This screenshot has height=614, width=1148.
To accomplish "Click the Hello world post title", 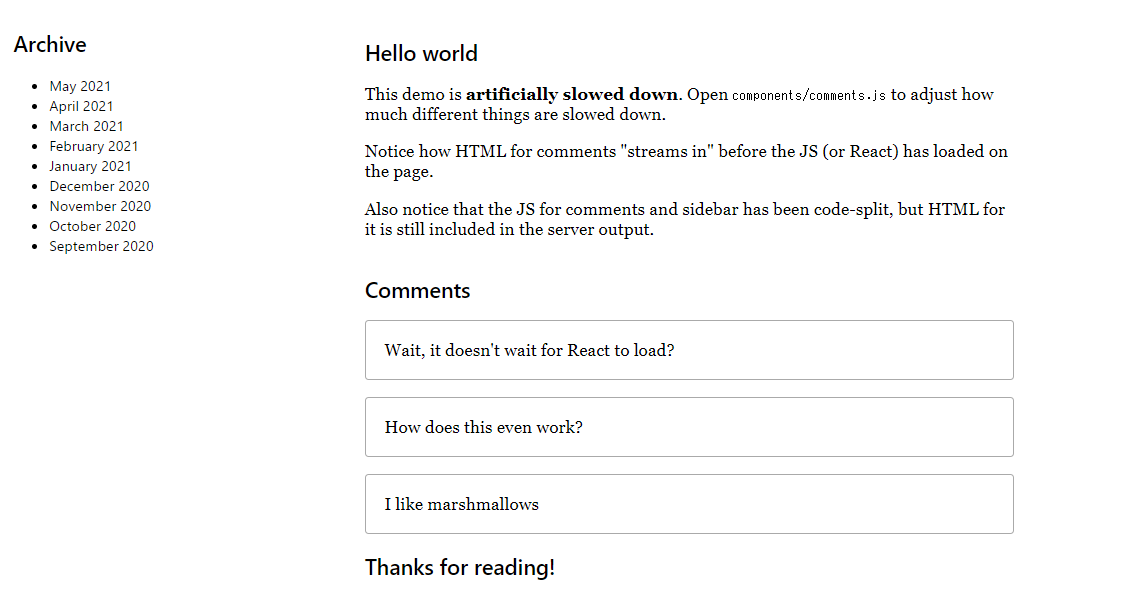I will [x=421, y=53].
